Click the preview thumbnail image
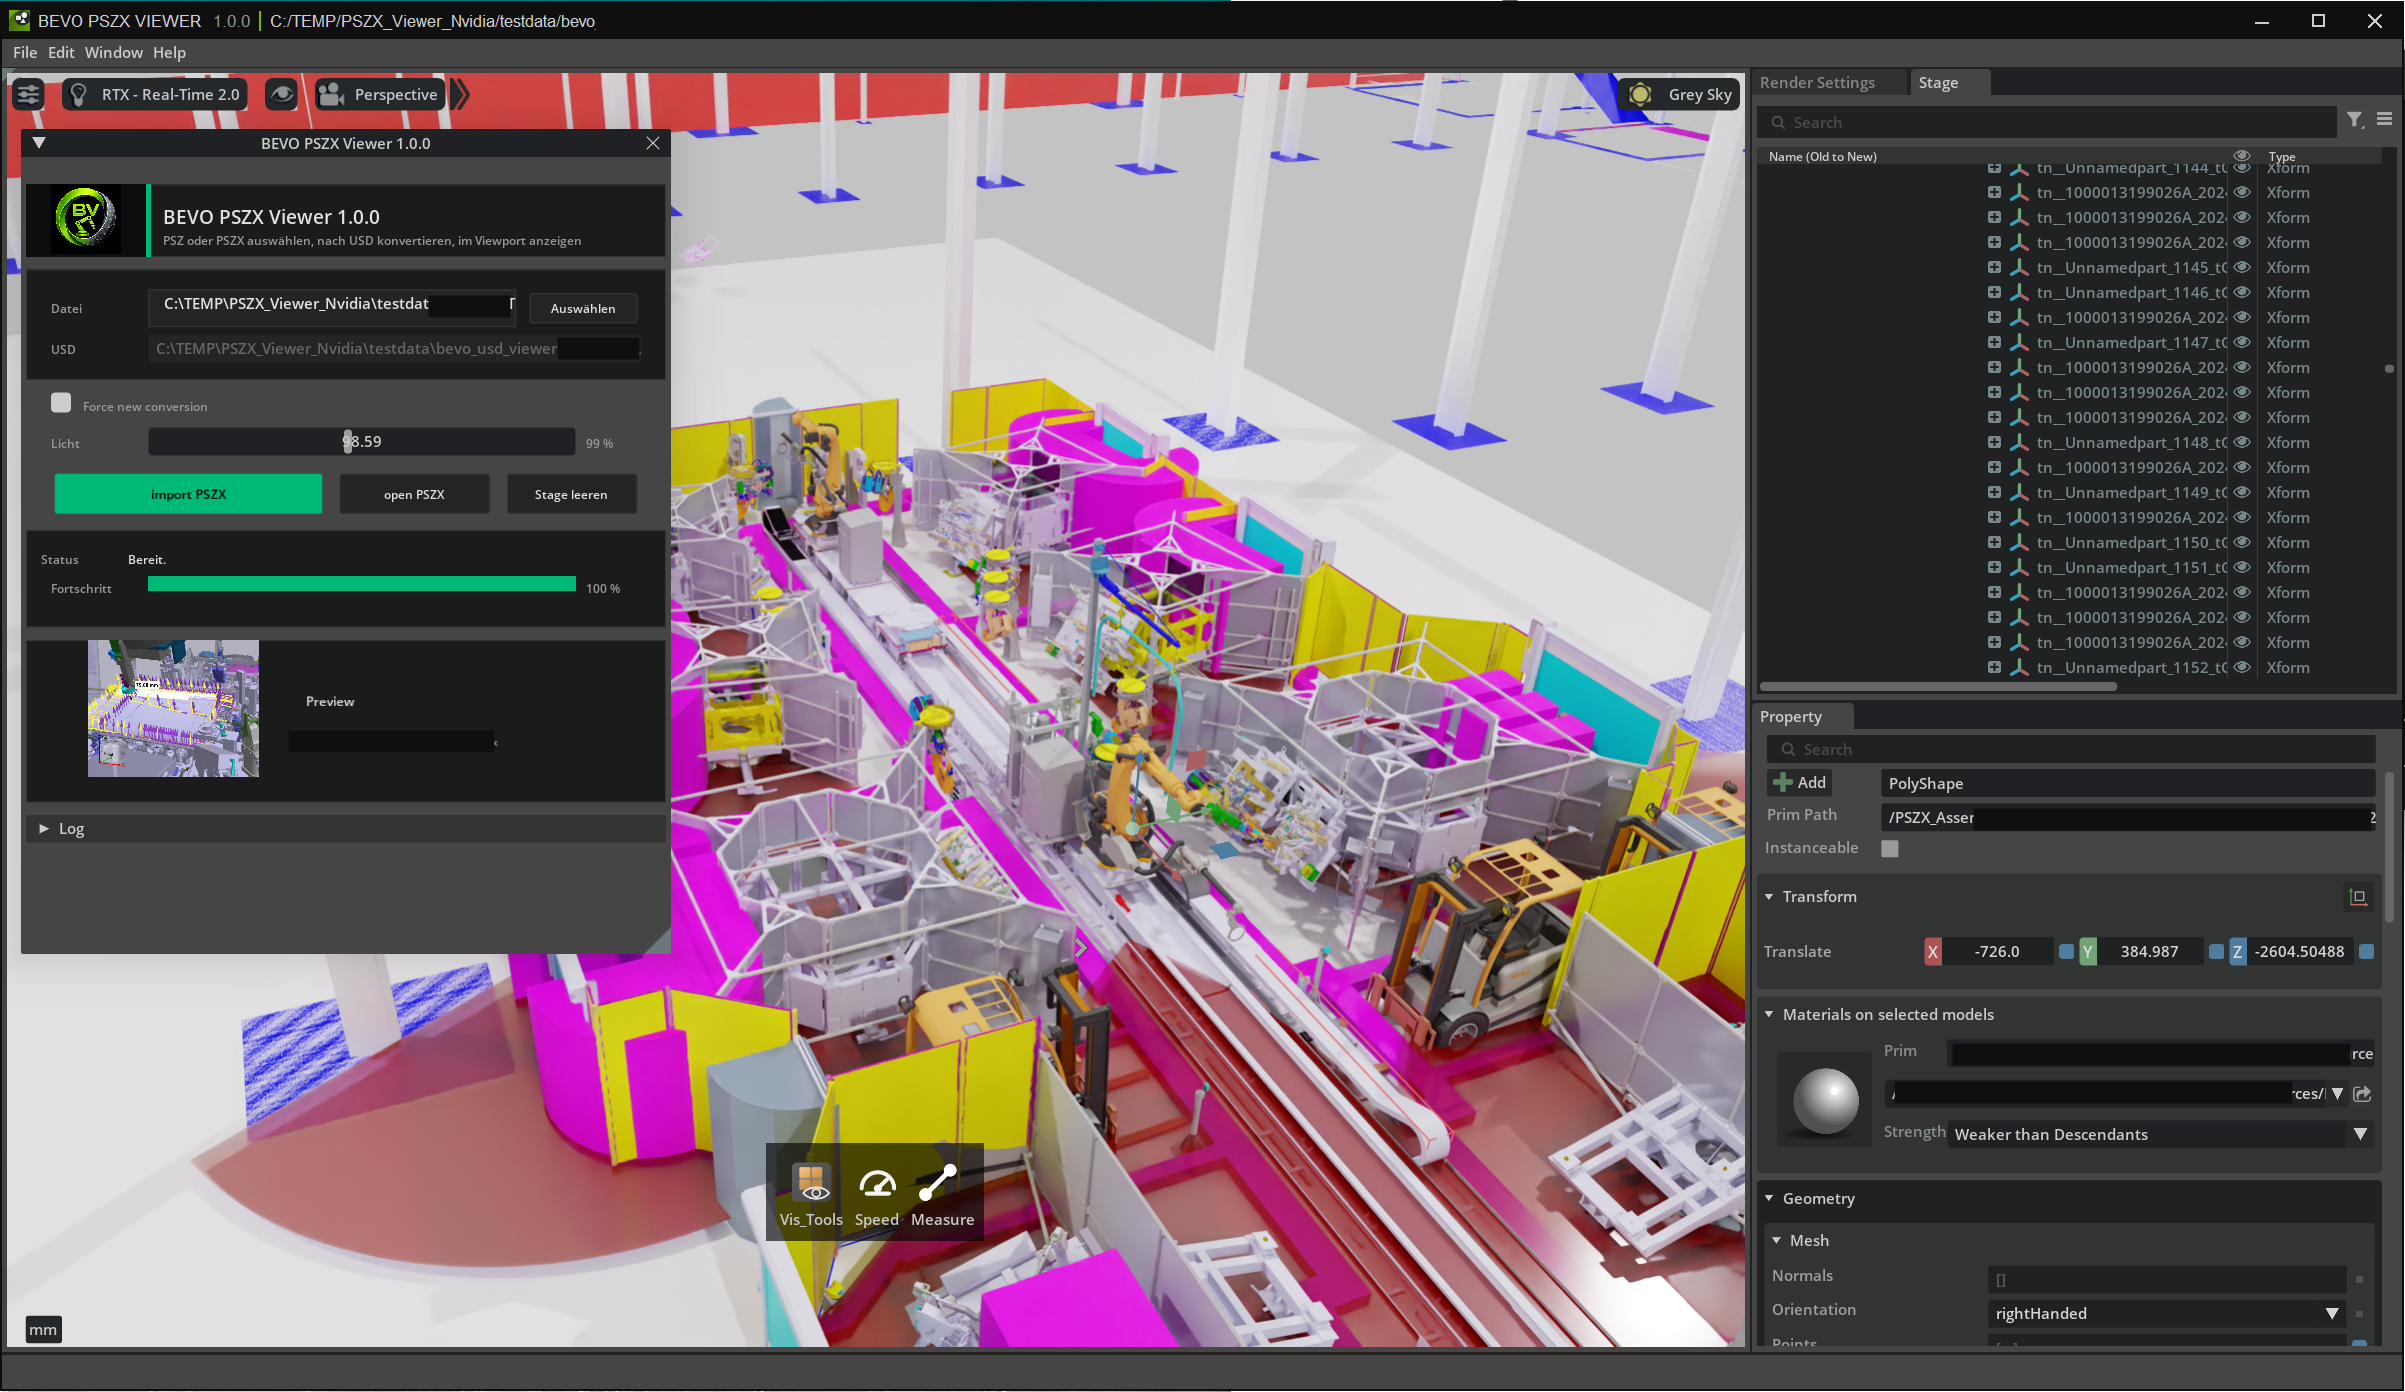 point(173,709)
